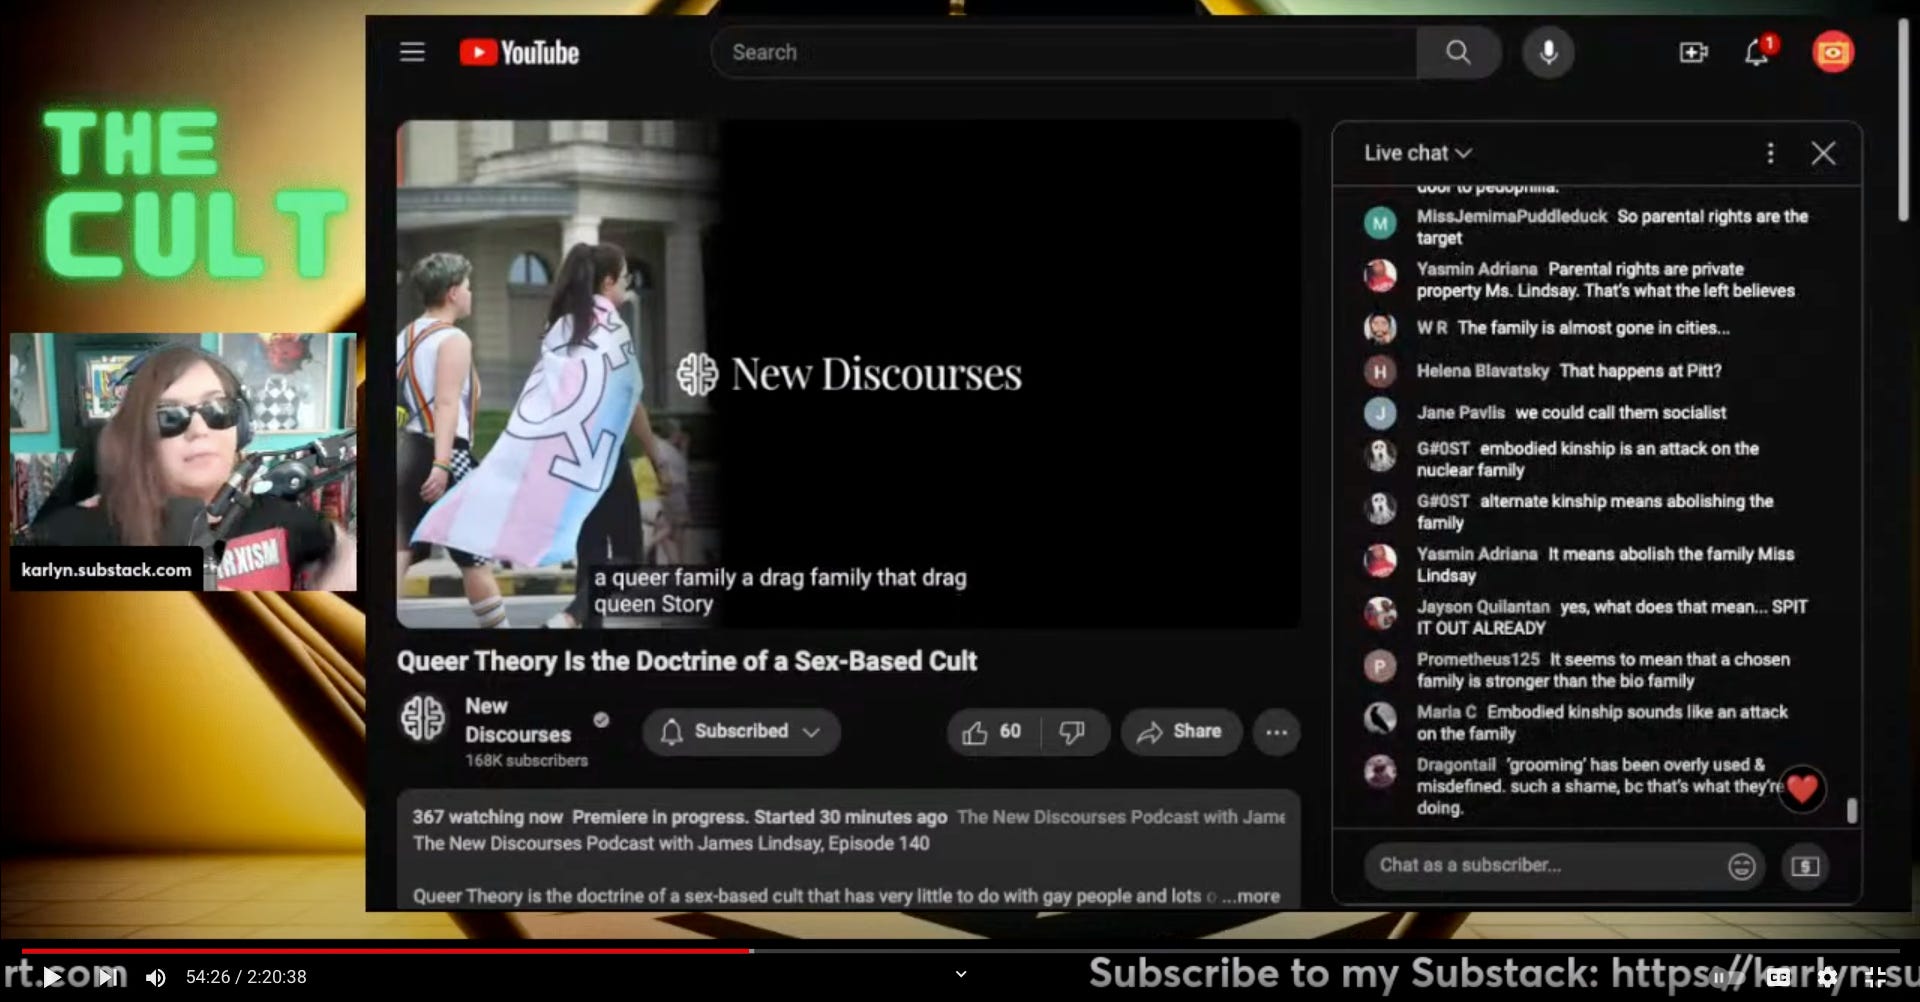Open the Super Chat dollar button
The height and width of the screenshot is (1002, 1920).
pyautogui.click(x=1805, y=866)
